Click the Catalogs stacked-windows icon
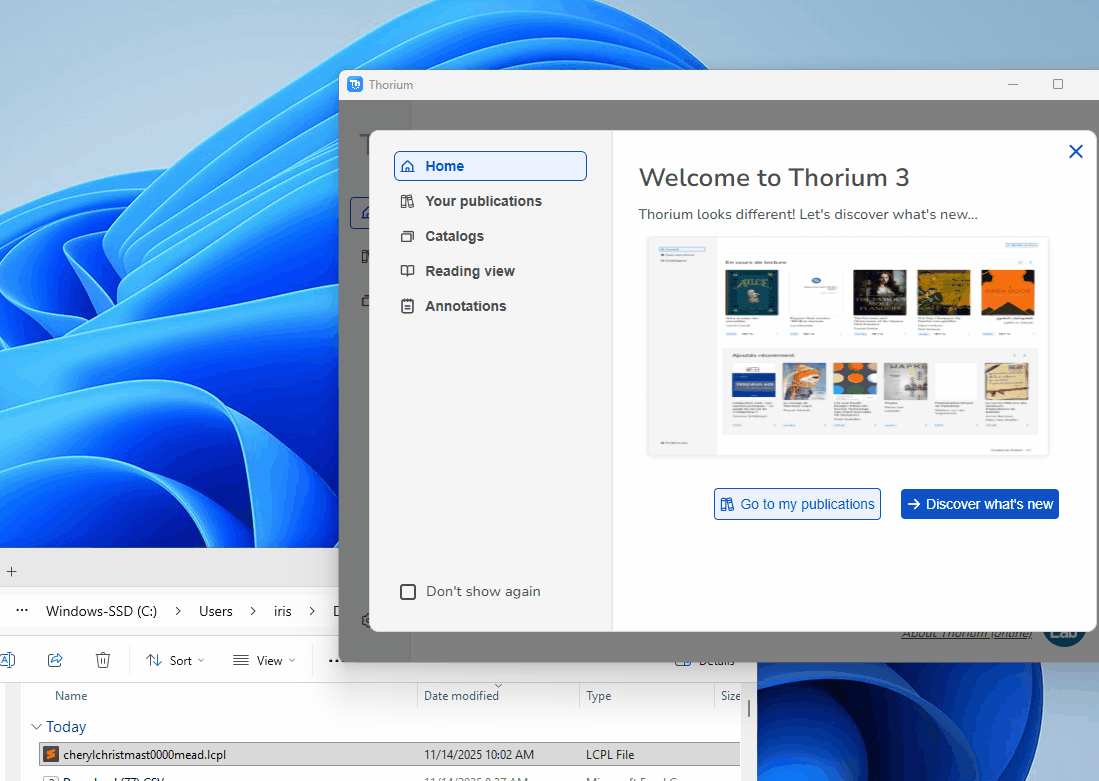This screenshot has height=781, width=1099. [407, 237]
